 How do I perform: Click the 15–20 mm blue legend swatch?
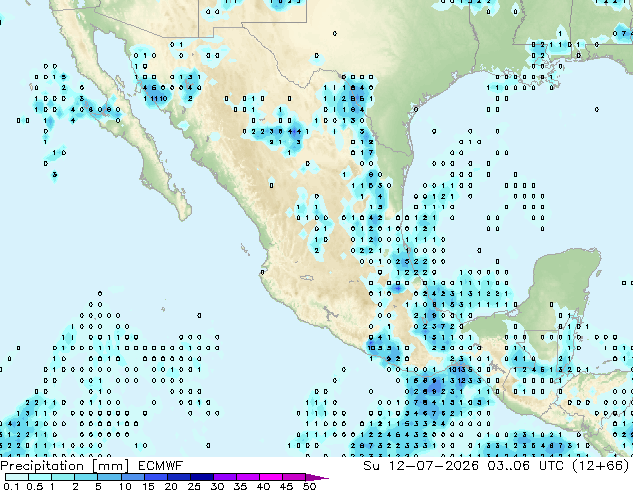156,477
